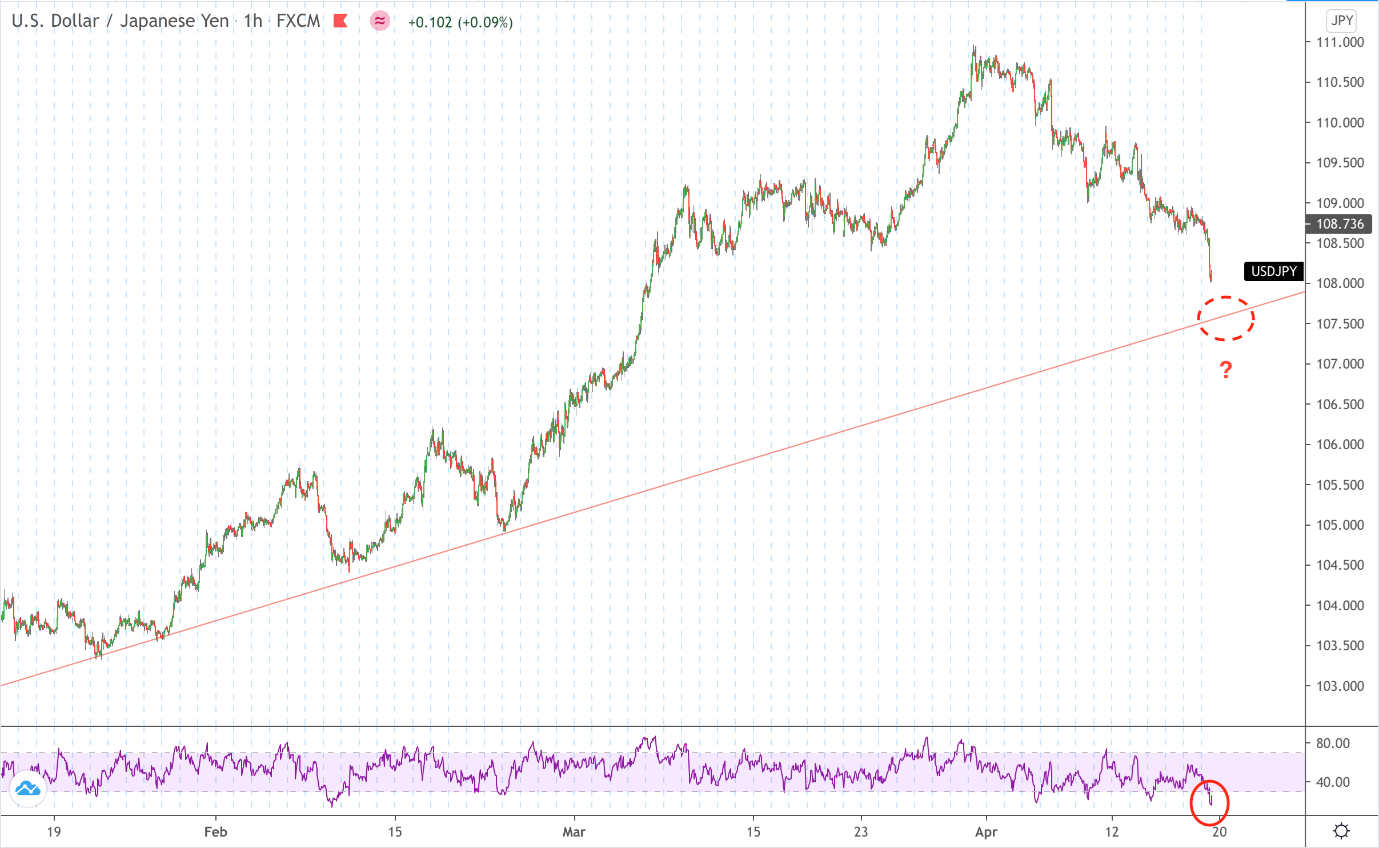Open chart settings via the gear icon
Image resolution: width=1379 pixels, height=848 pixels.
(x=1342, y=831)
